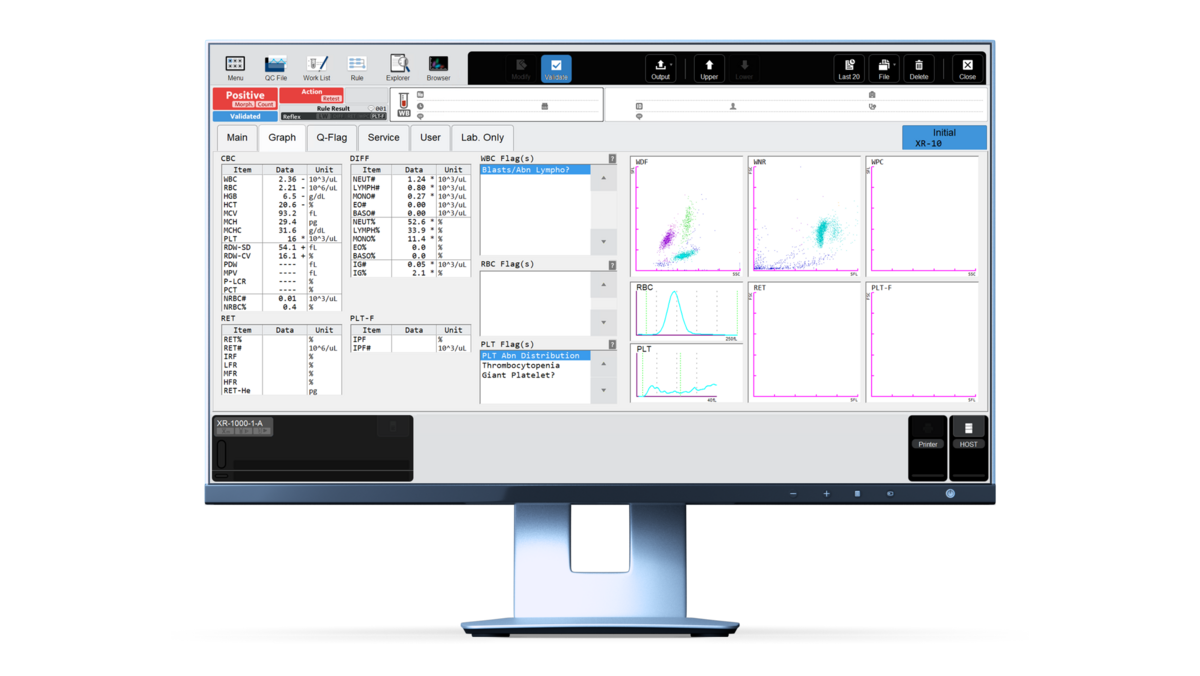Click the Validate toolbar button
This screenshot has height=676, width=1200.
click(556, 68)
